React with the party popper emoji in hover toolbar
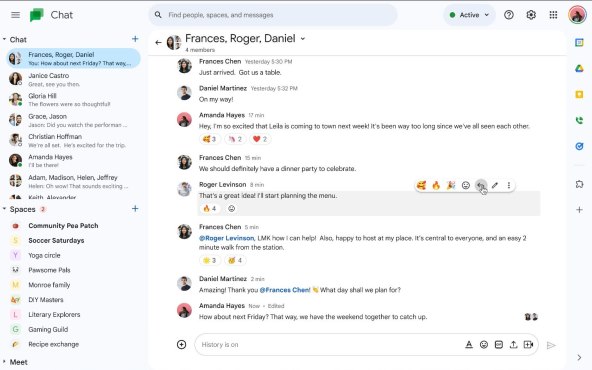This screenshot has width=592, height=370. pyautogui.click(x=451, y=185)
